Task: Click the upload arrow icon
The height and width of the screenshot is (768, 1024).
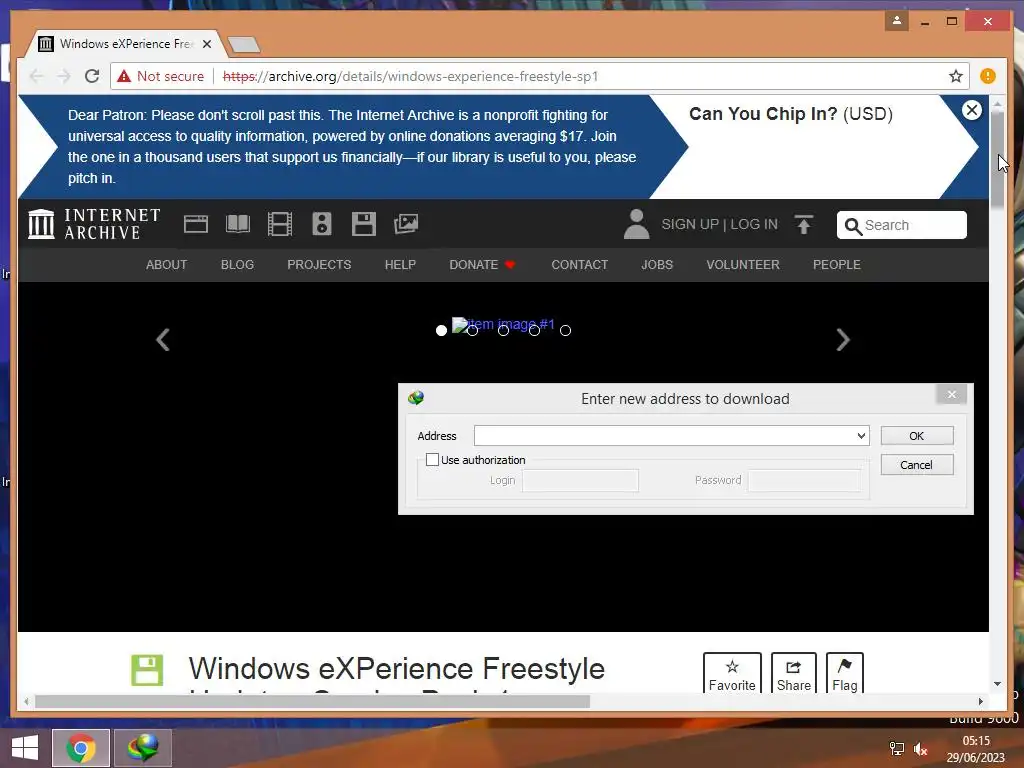Action: point(804,224)
